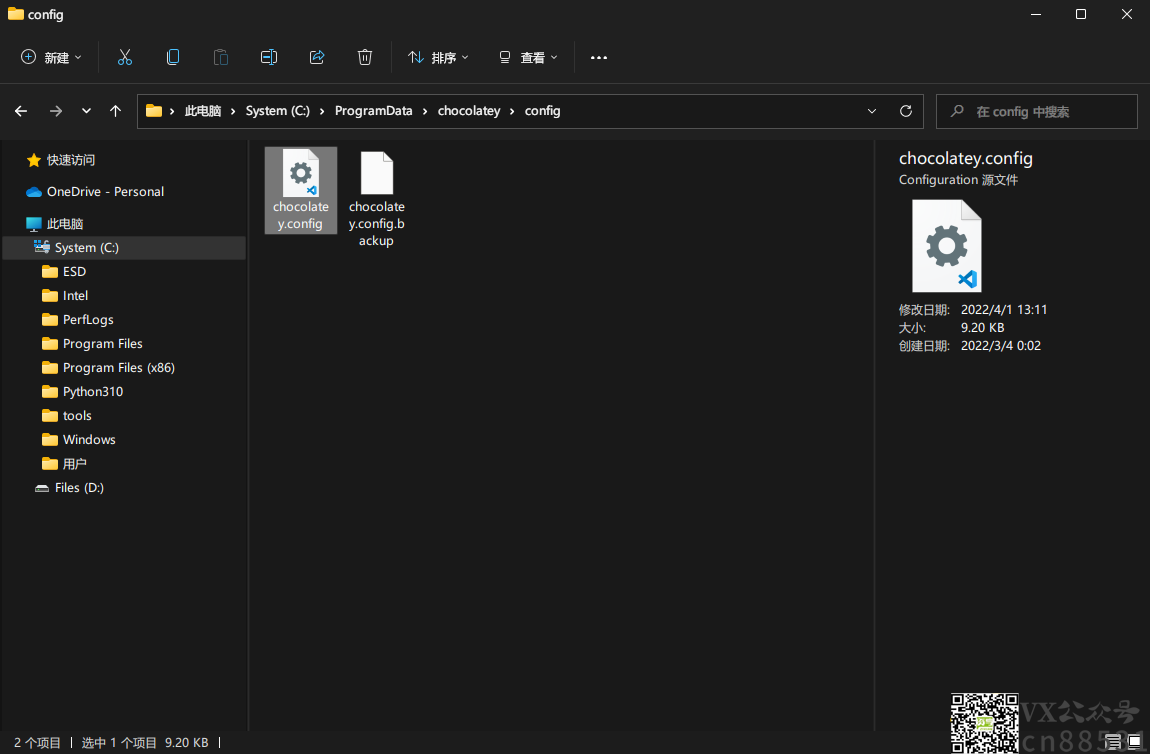Click the Share icon in toolbar
The width and height of the screenshot is (1150, 754).
tap(317, 57)
